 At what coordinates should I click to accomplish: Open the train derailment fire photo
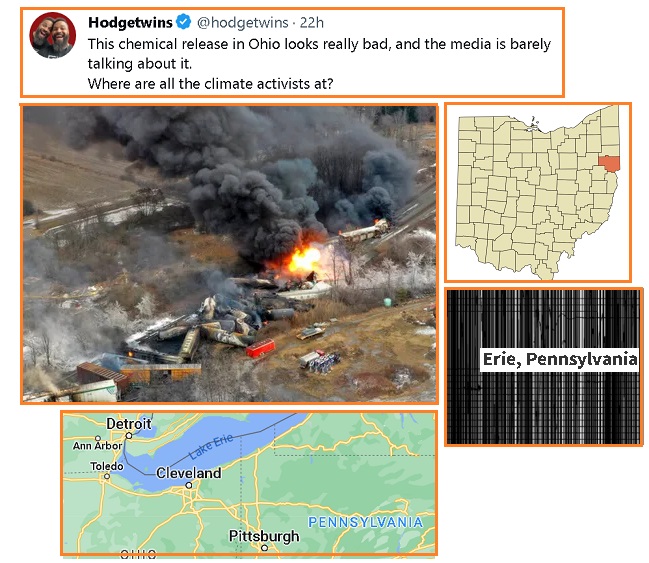(x=230, y=254)
